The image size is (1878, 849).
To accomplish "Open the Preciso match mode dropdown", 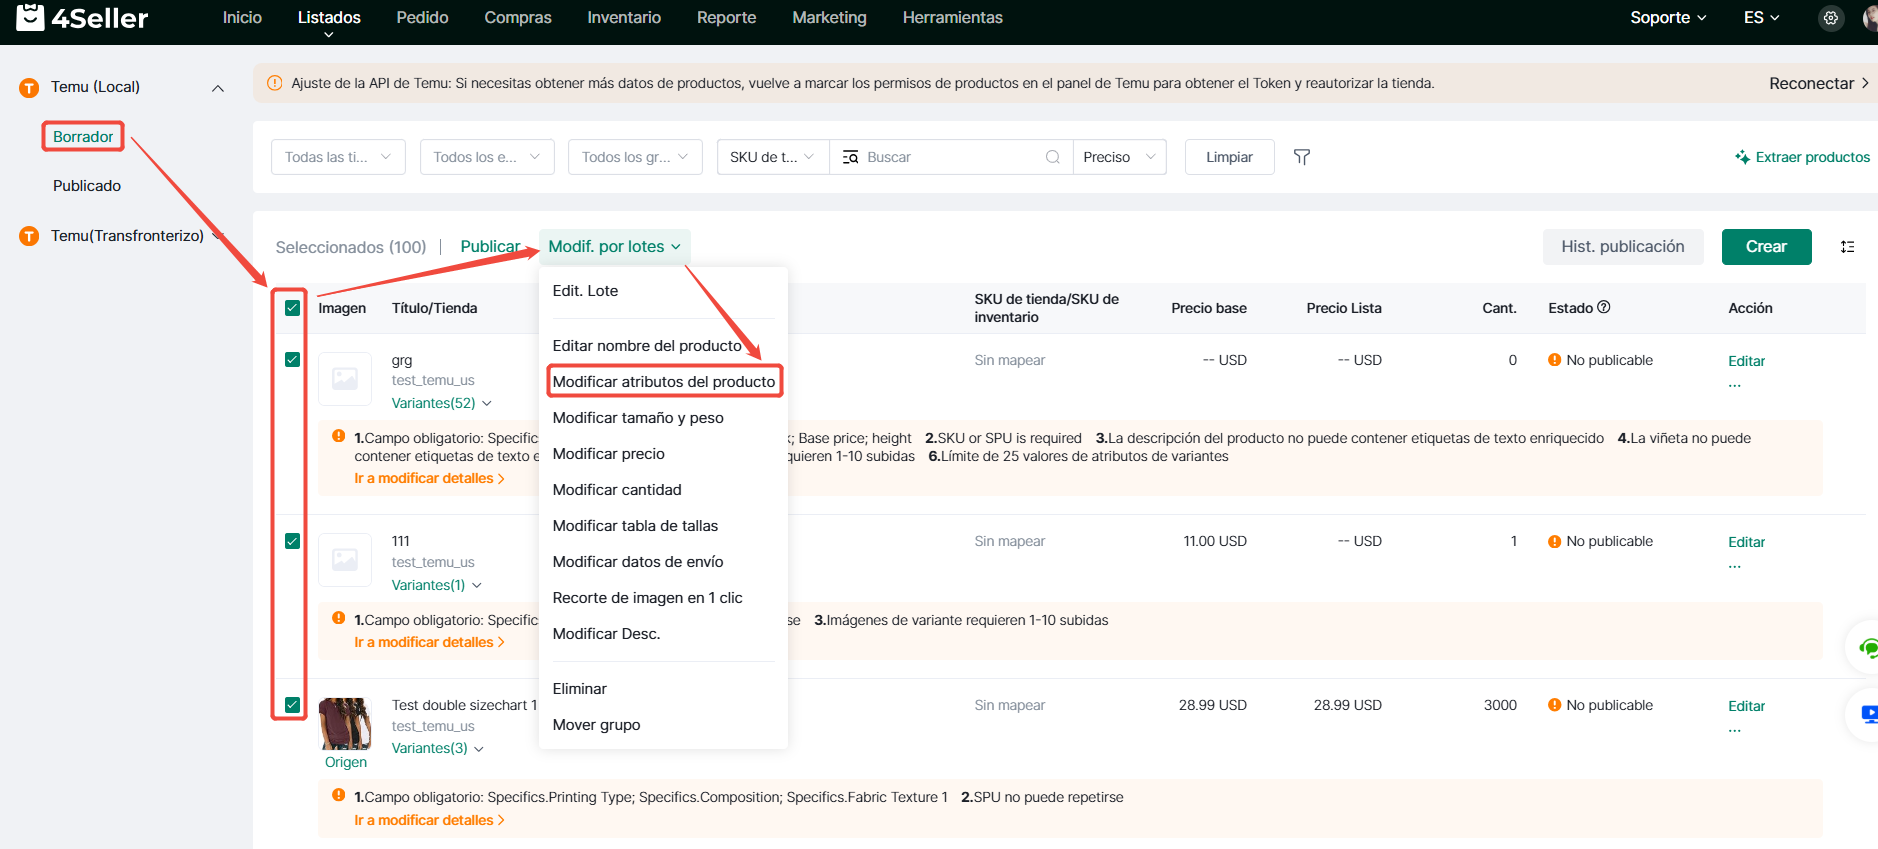I will [1119, 157].
